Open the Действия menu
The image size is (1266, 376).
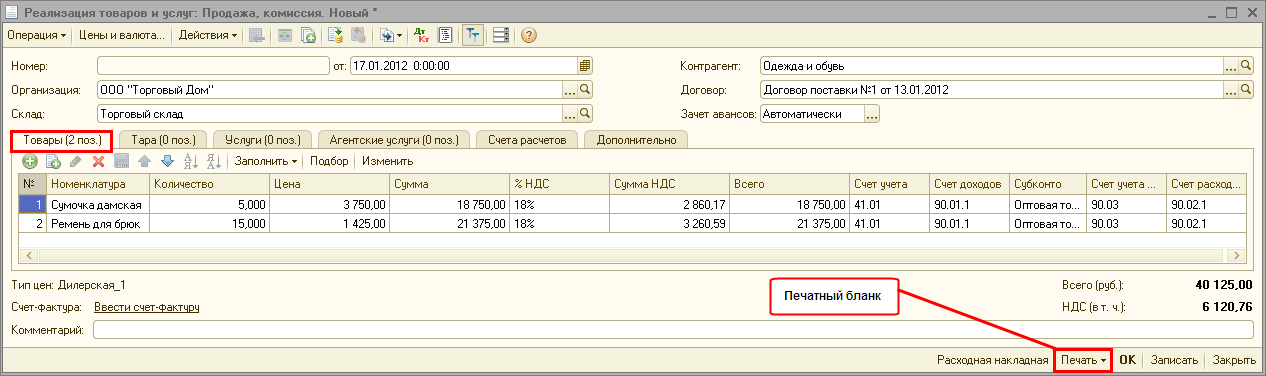coord(208,35)
